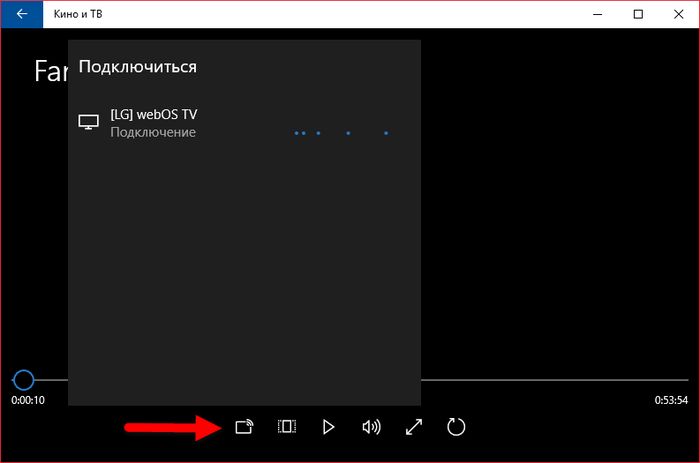The height and width of the screenshot is (463, 700).
Task: Minimize the Кино и ТВ window
Action: tap(598, 15)
